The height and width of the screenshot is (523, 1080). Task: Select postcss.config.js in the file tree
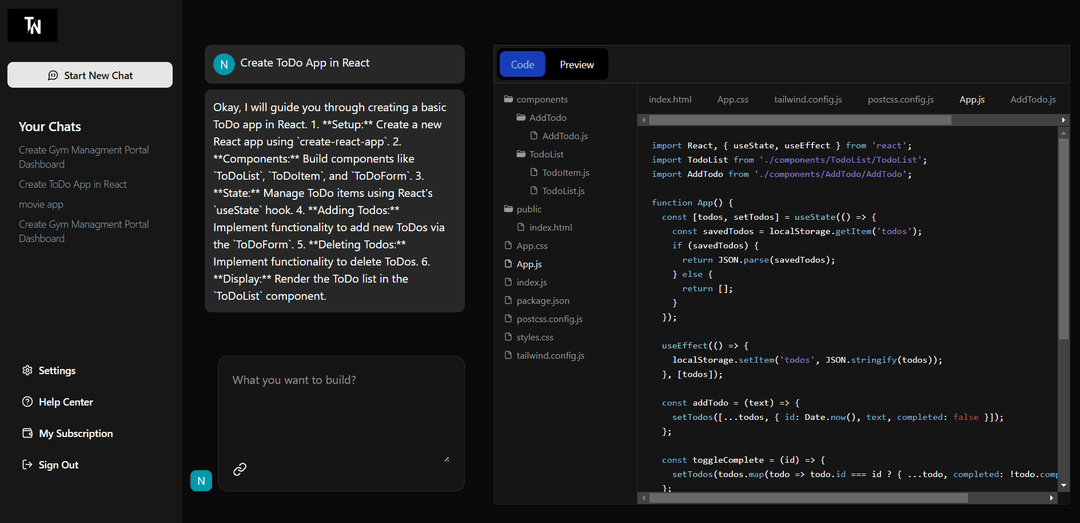click(543, 319)
